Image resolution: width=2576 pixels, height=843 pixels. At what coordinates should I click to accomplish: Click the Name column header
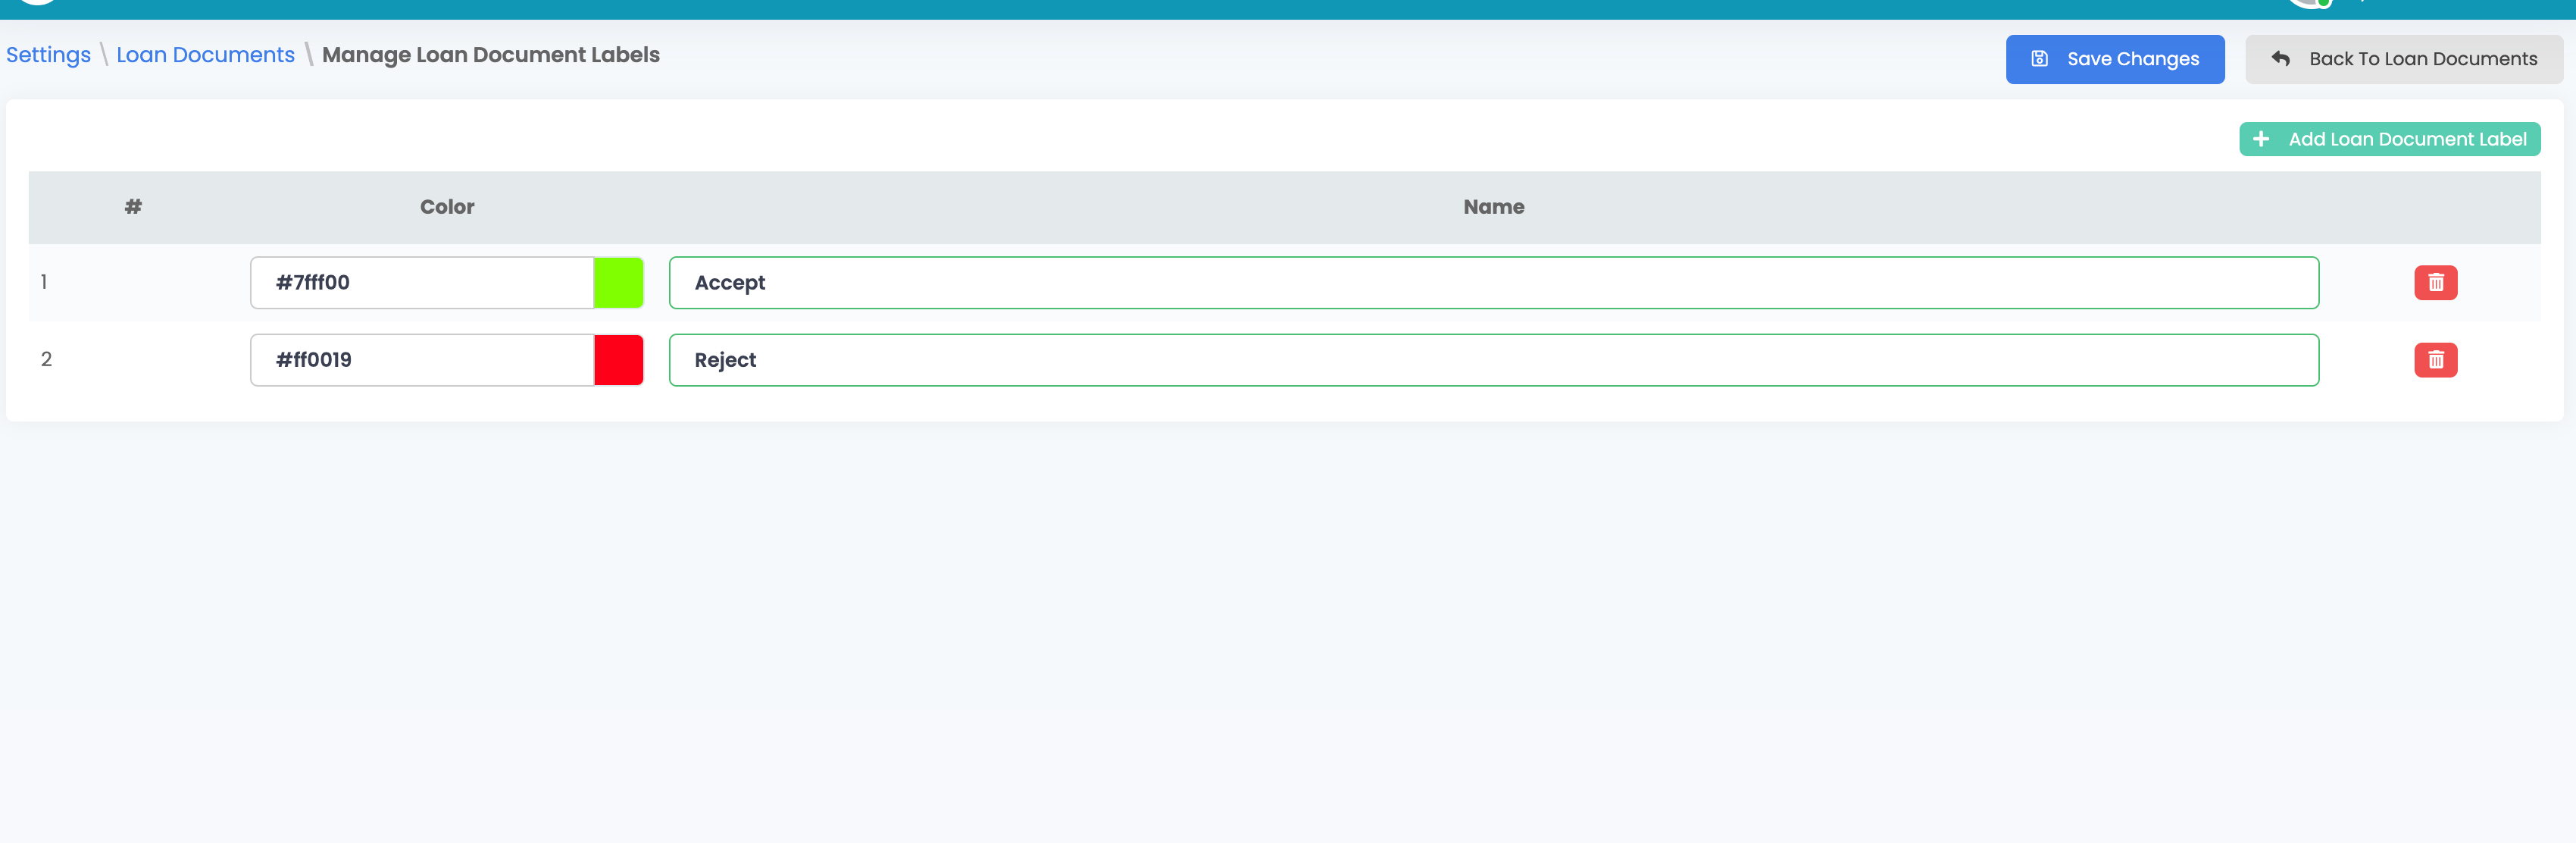pyautogui.click(x=1493, y=207)
